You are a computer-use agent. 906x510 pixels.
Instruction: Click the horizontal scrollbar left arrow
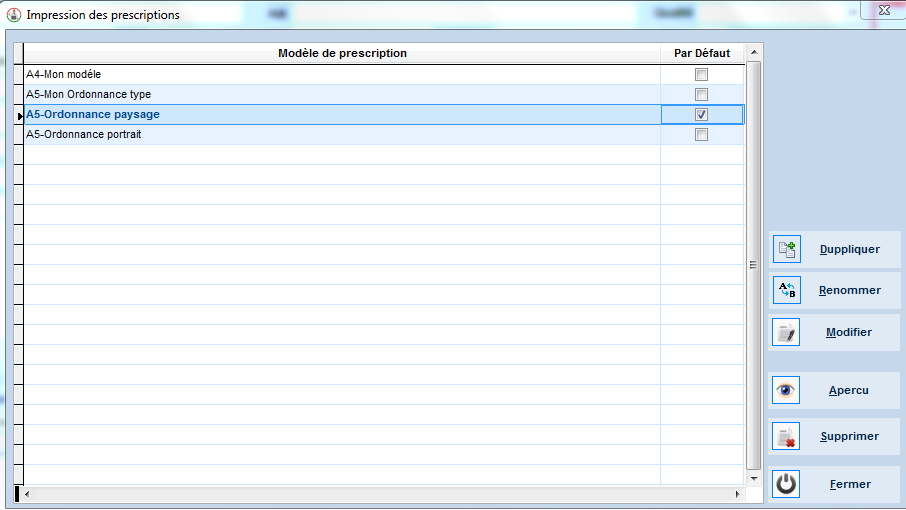(27, 494)
